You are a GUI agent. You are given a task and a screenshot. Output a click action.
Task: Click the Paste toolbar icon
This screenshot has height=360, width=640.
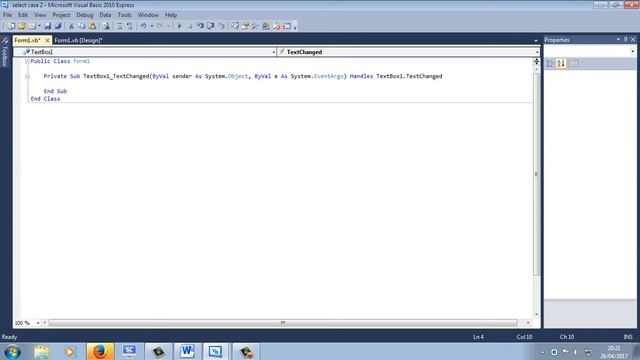coord(92,26)
